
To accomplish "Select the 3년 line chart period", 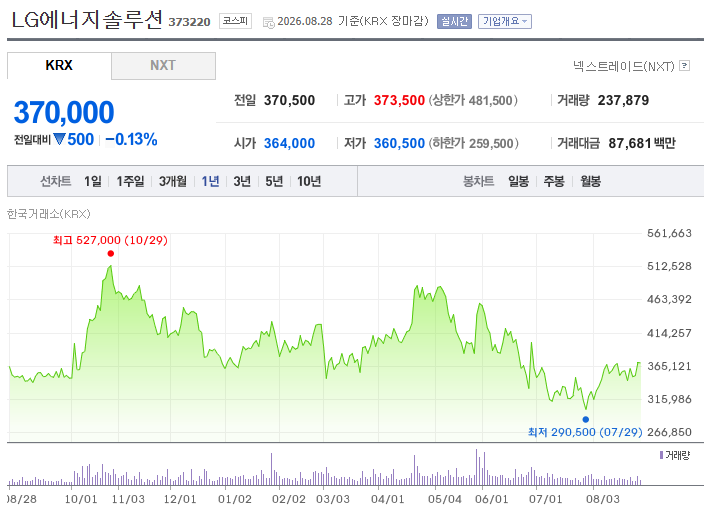I will 242,181.
